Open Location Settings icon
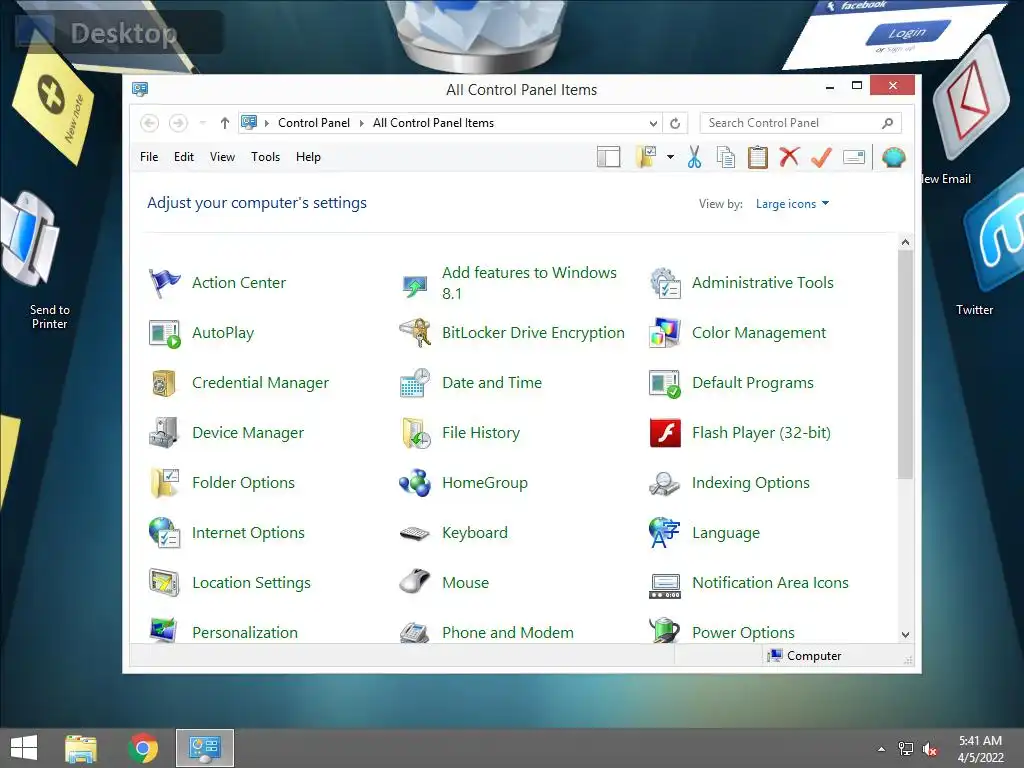Image resolution: width=1024 pixels, height=768 pixels. [164, 583]
